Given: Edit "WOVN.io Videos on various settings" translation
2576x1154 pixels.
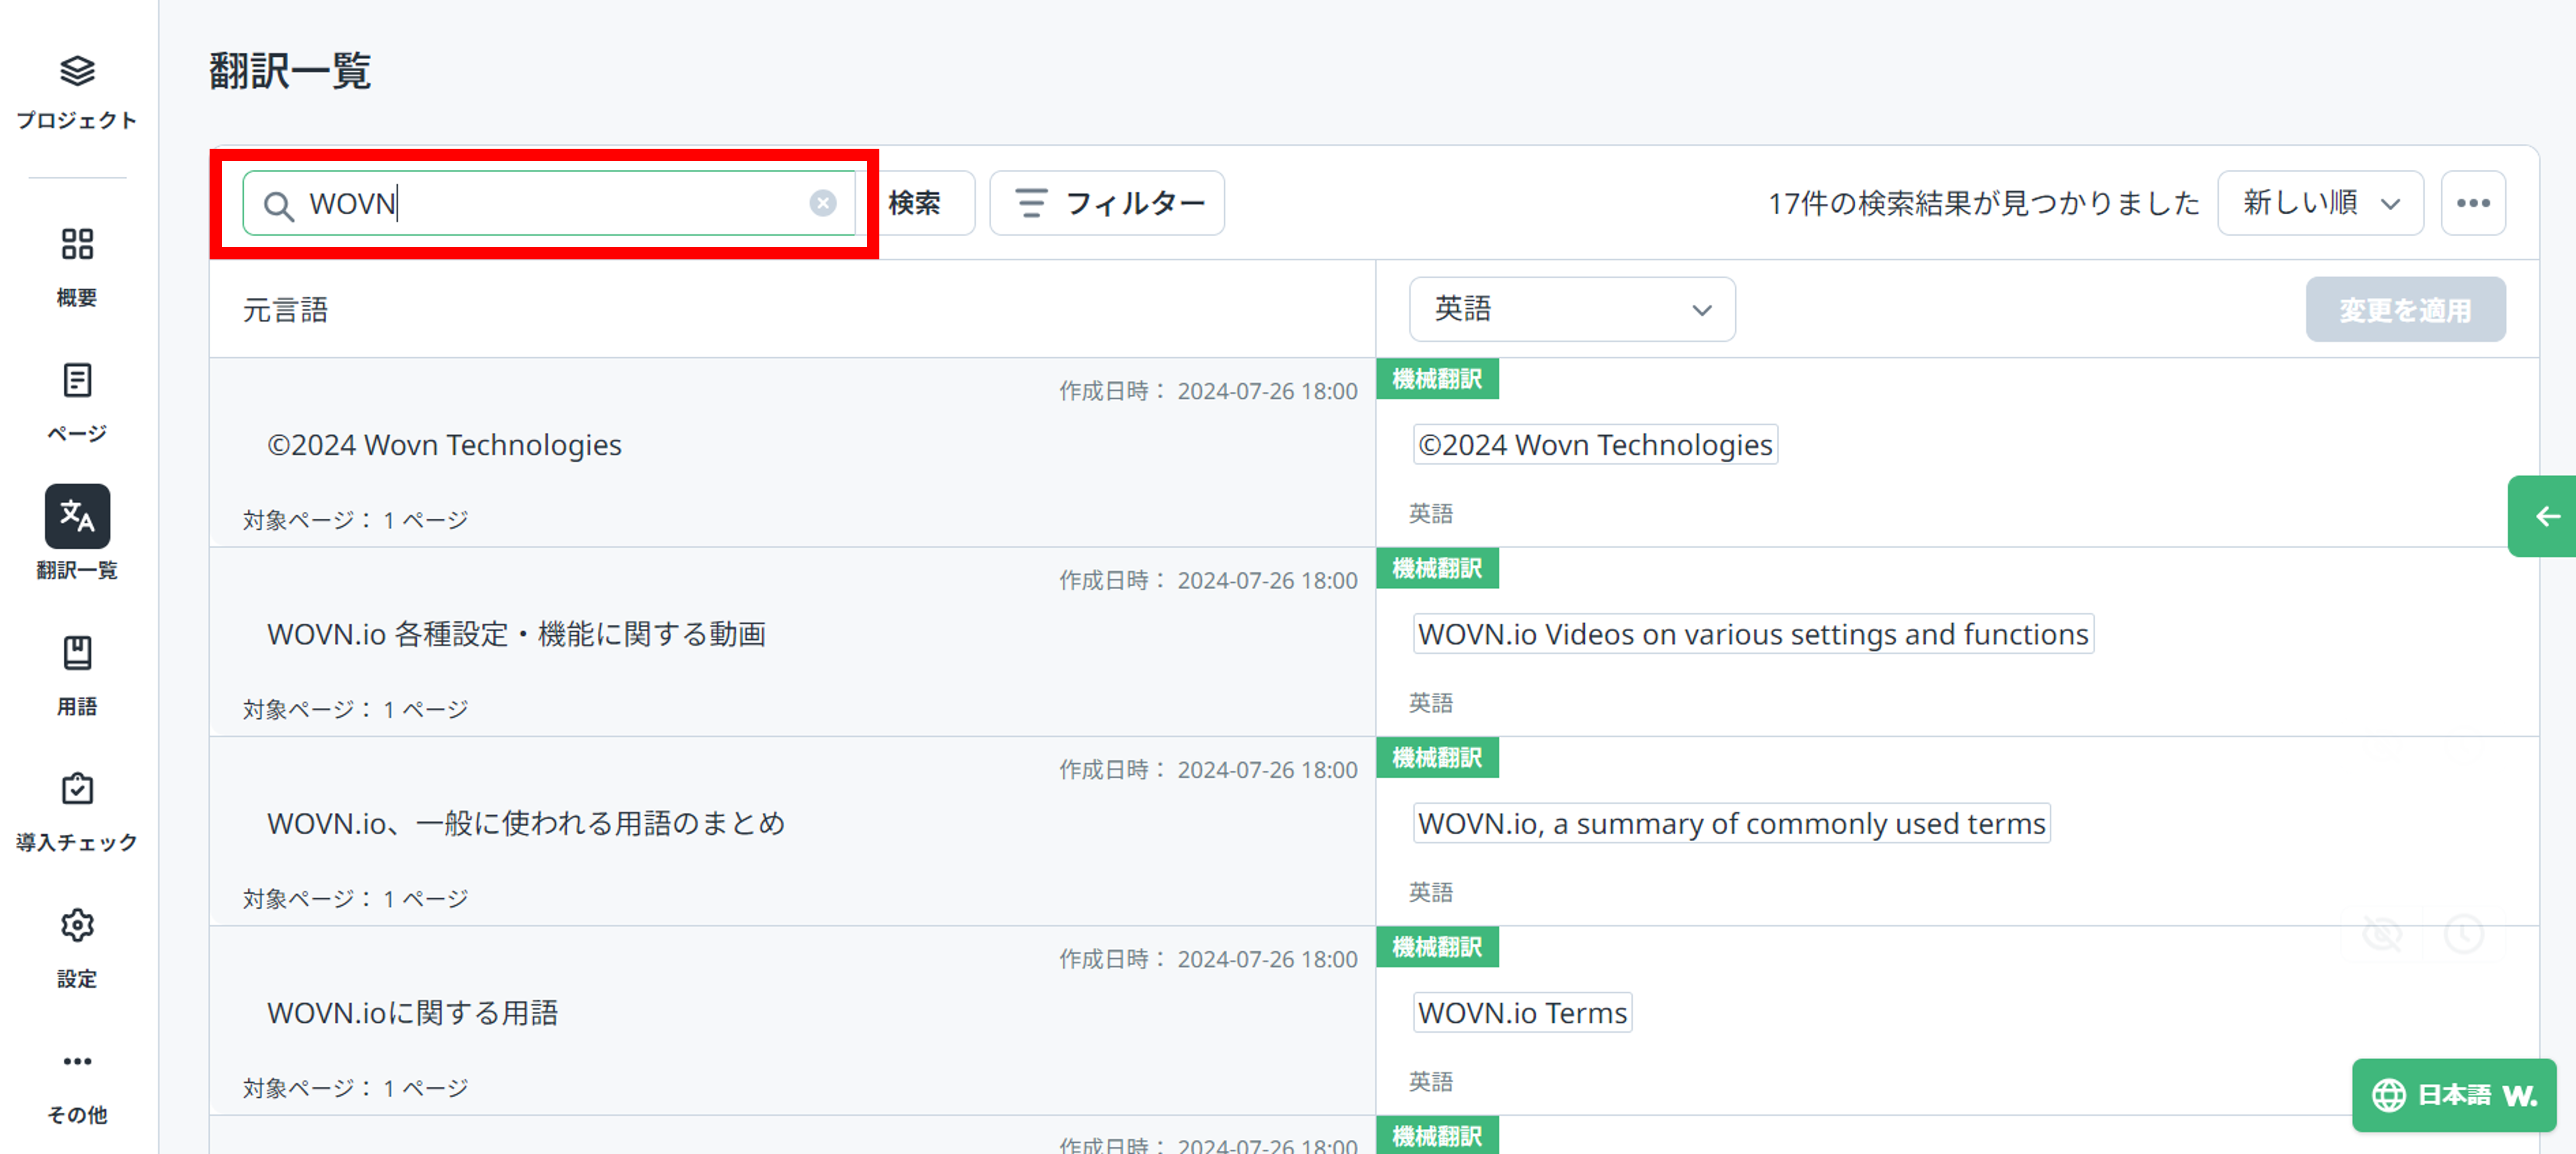Looking at the screenshot, I should click(1752, 634).
